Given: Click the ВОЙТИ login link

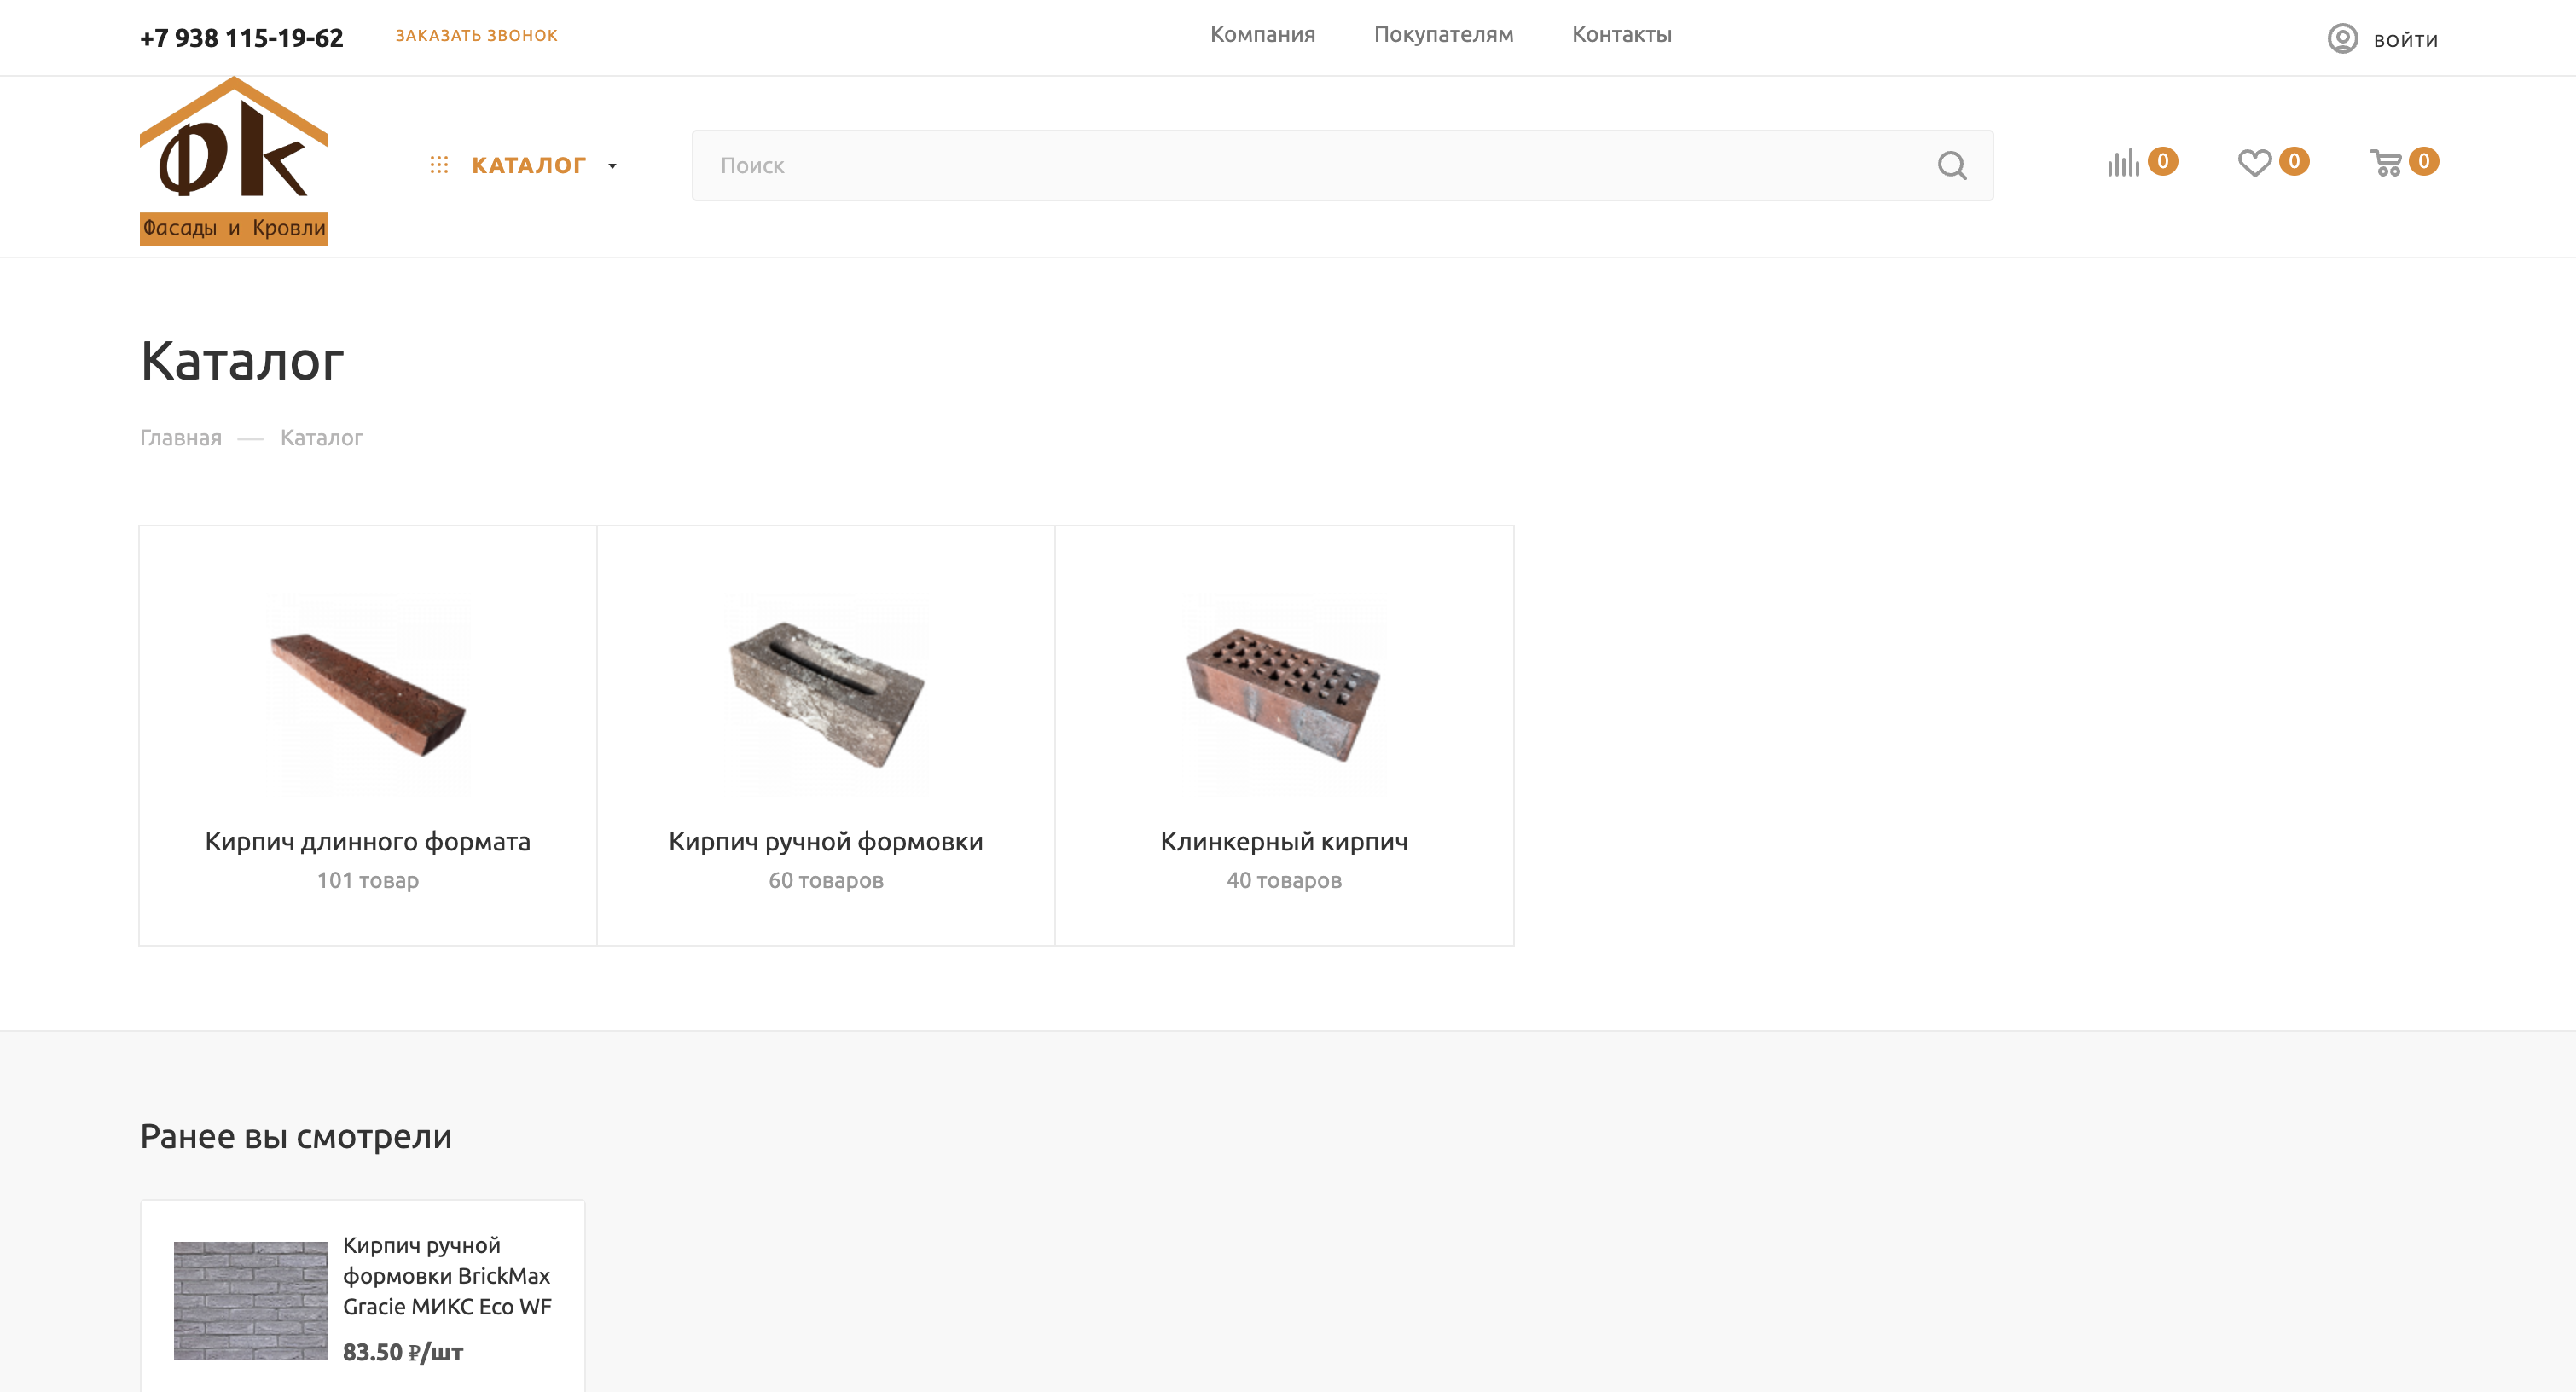Looking at the screenshot, I should point(2405,40).
